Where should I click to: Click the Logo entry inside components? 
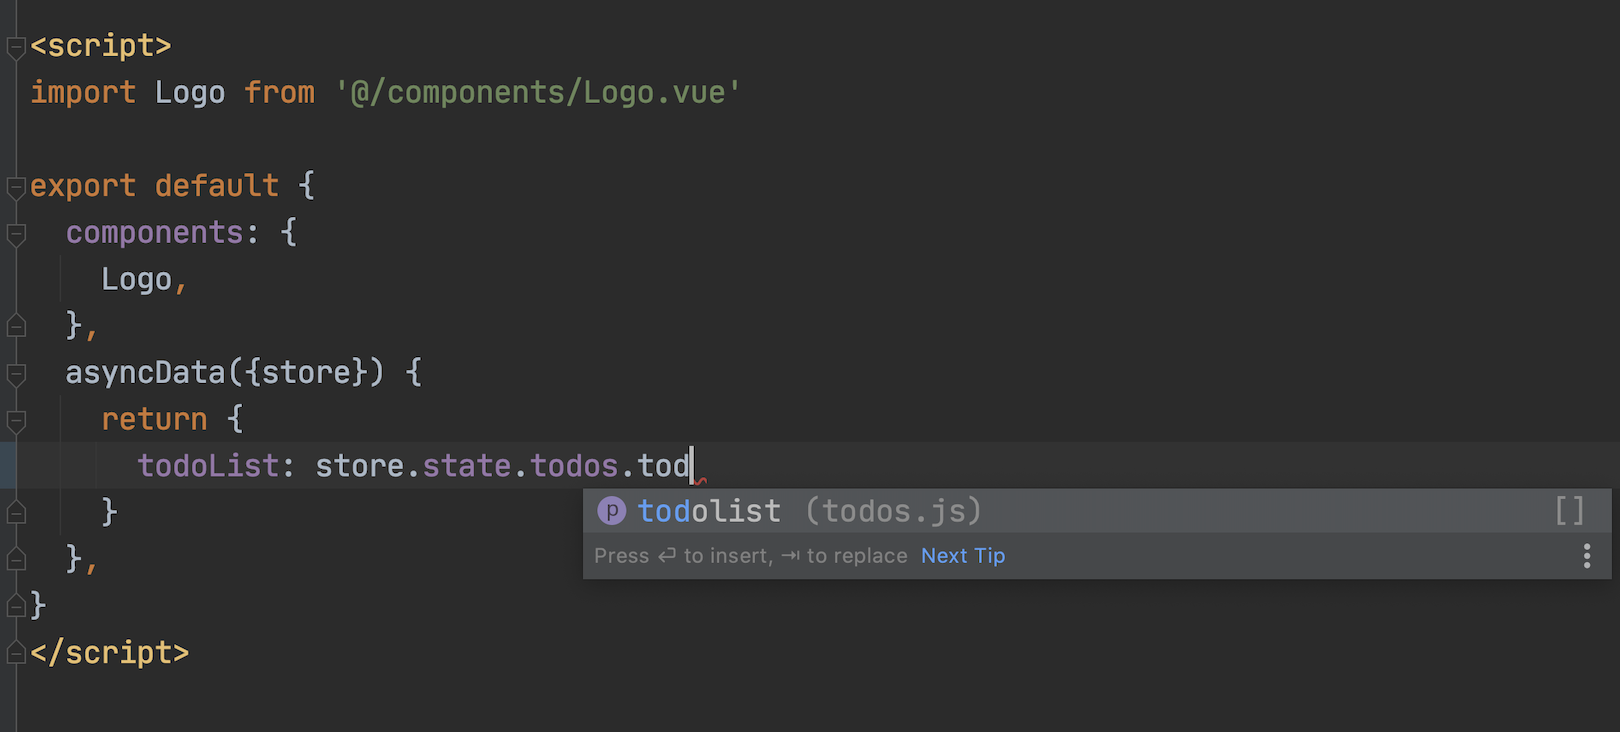136,279
